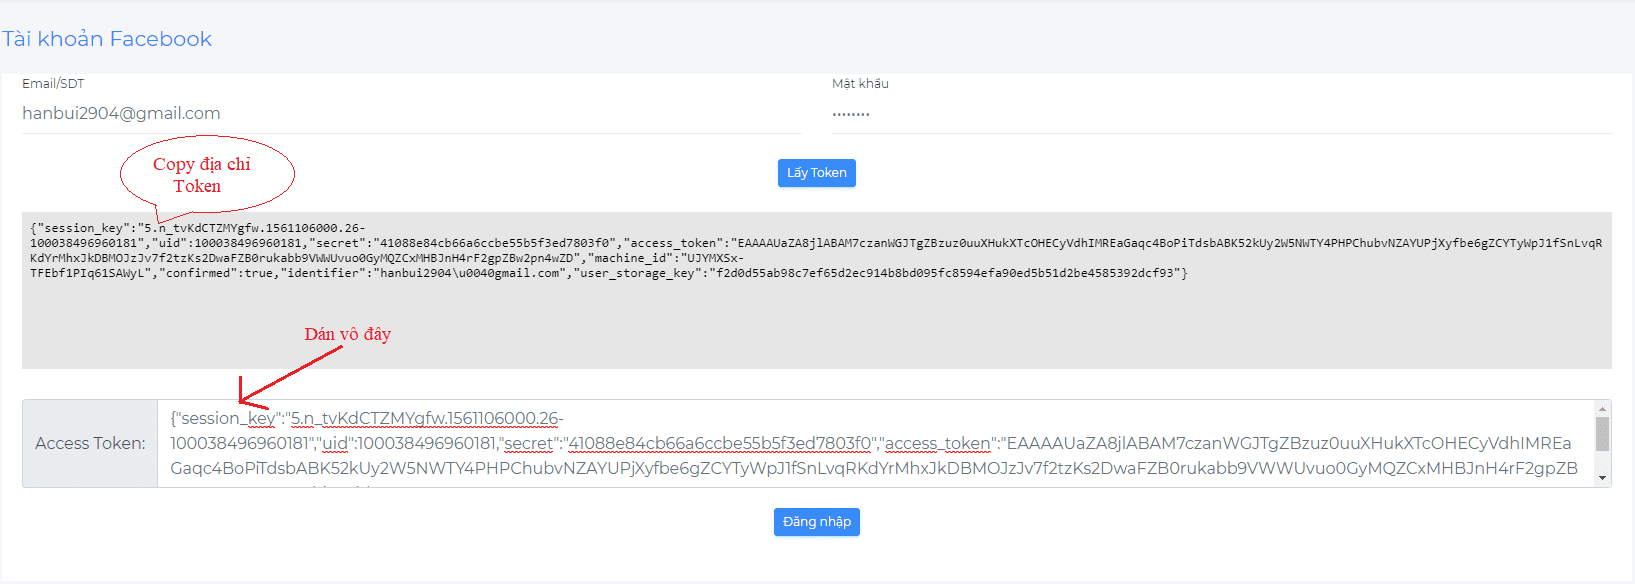
Task: Click the Mật khẩu password field
Action: point(1220,114)
